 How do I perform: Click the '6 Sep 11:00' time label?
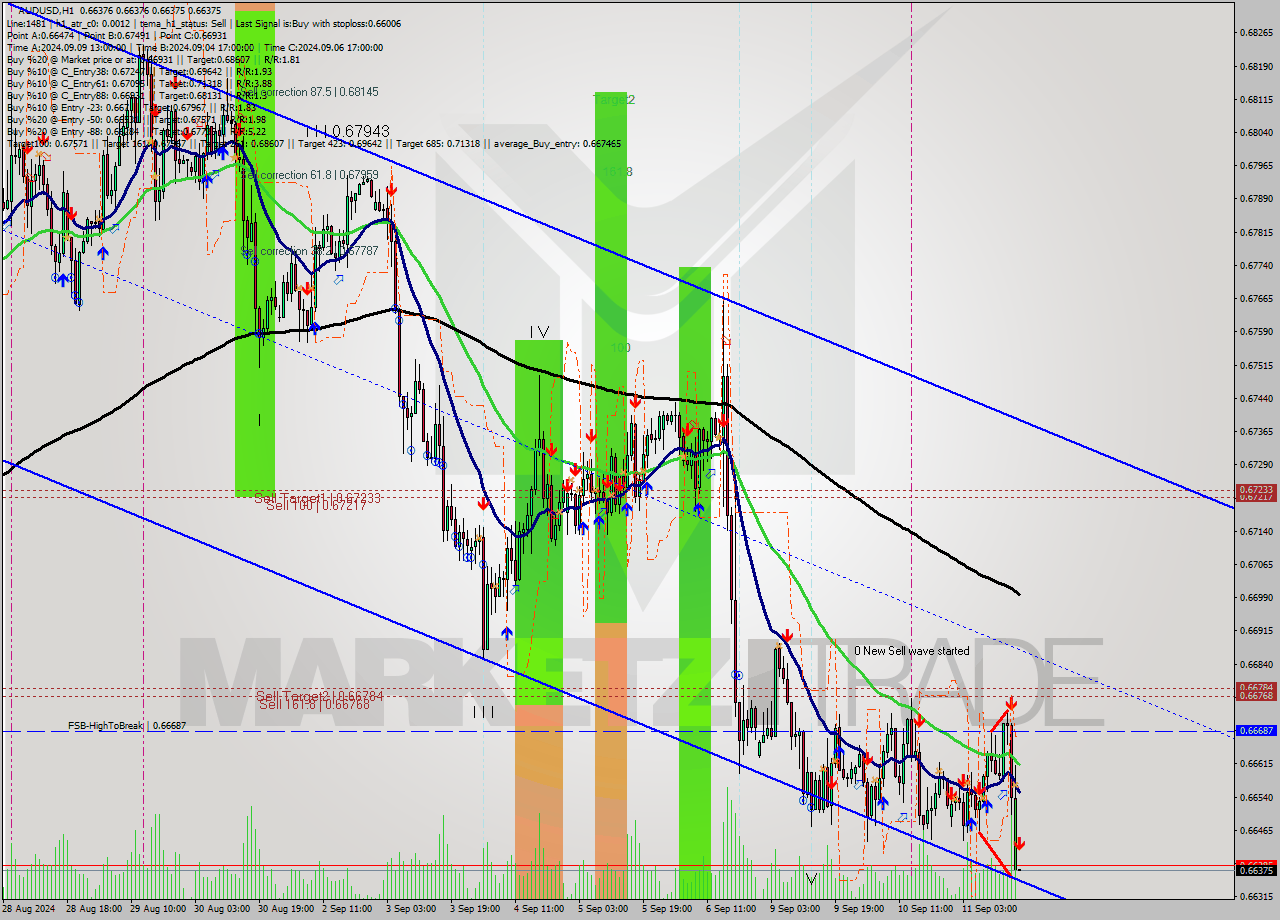(730, 909)
